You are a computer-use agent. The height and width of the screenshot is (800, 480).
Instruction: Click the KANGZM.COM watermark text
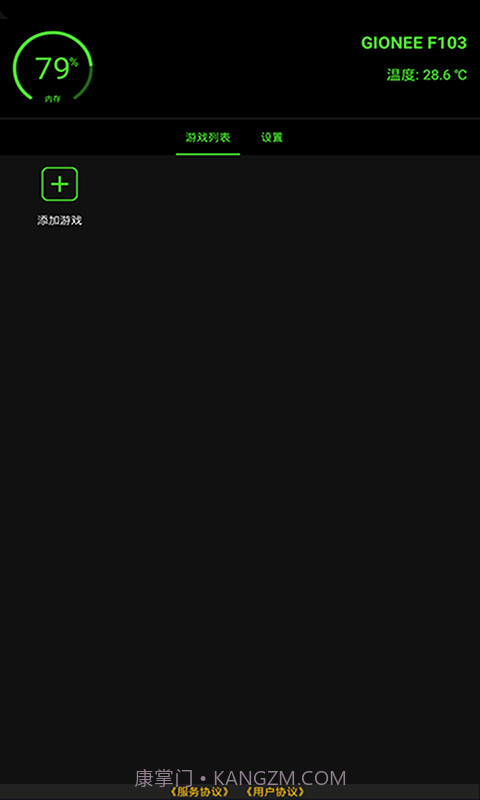280,778
